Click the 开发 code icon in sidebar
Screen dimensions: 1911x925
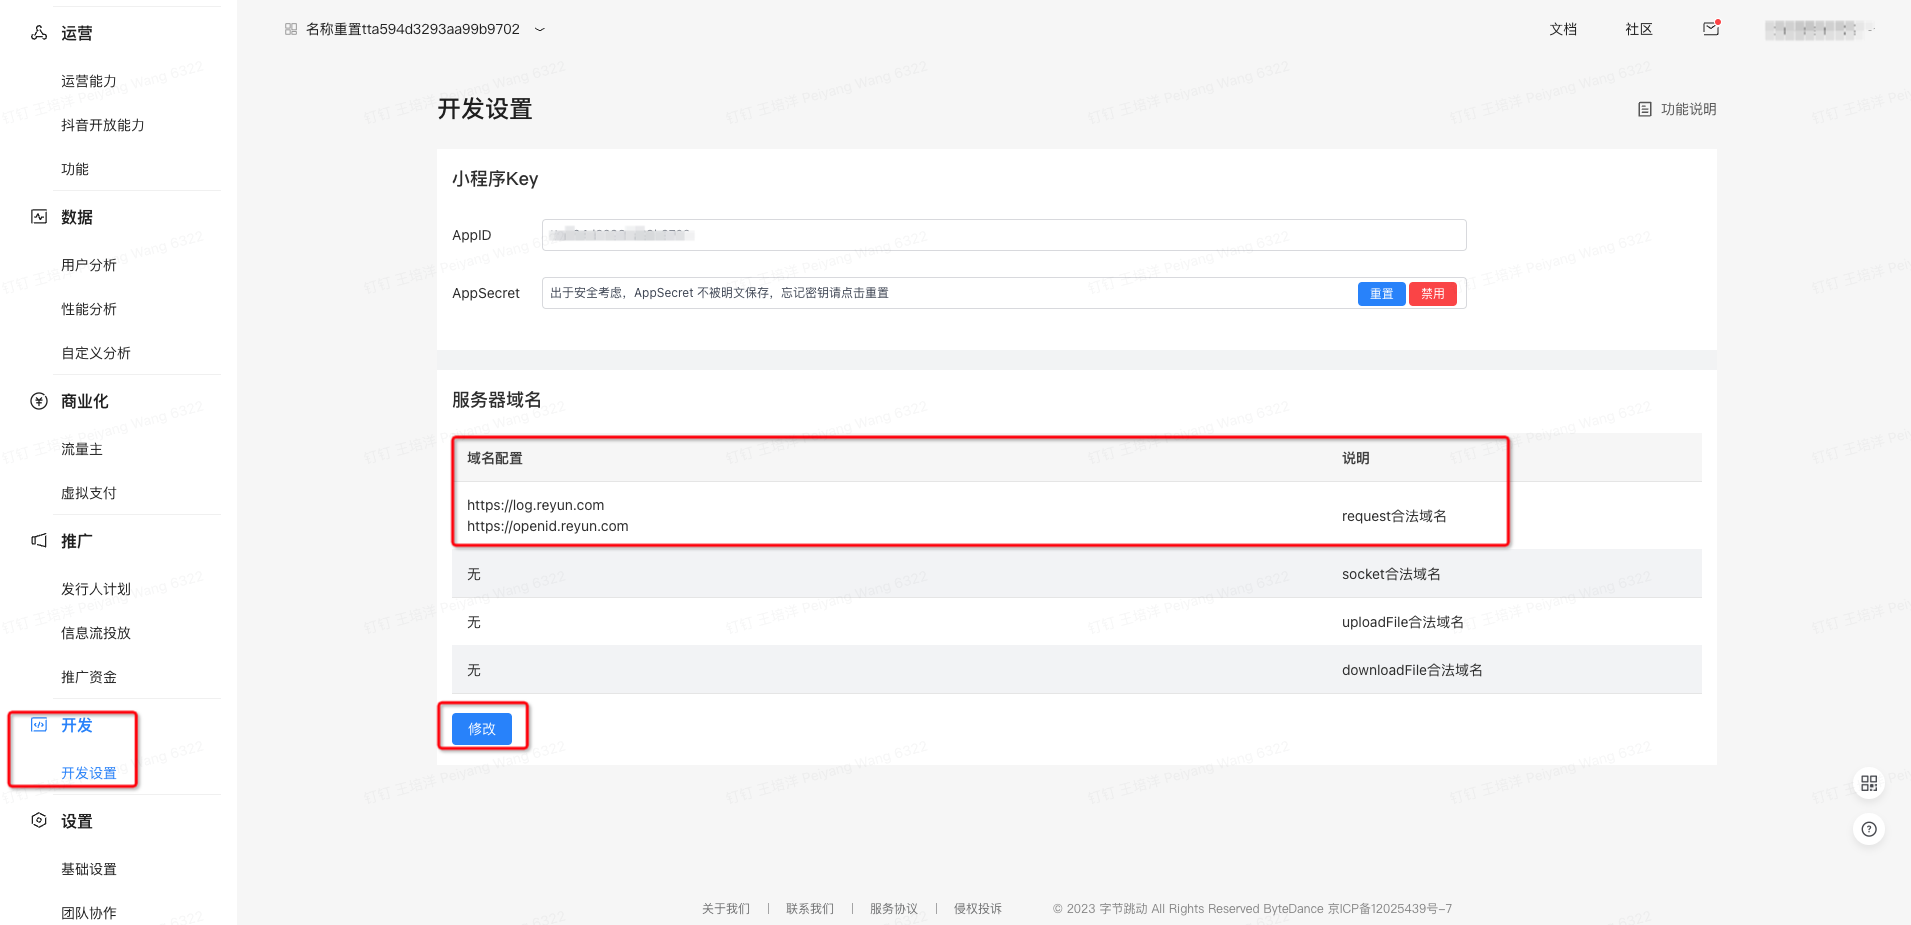pyautogui.click(x=39, y=725)
